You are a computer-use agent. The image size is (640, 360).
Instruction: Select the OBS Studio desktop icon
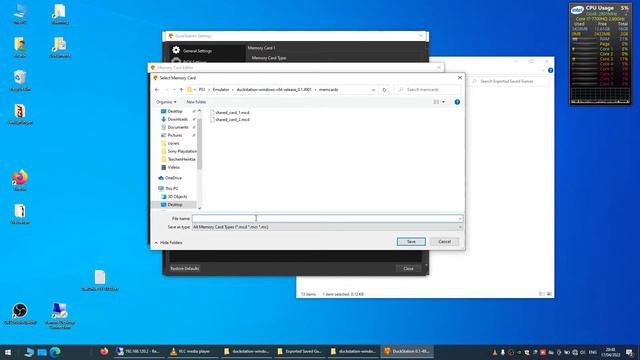pos(20,313)
